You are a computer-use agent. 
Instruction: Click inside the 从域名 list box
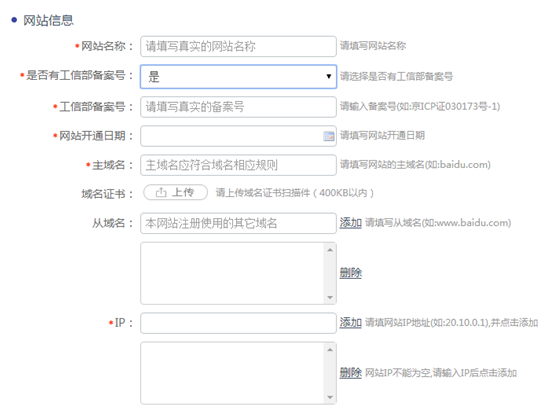233,273
